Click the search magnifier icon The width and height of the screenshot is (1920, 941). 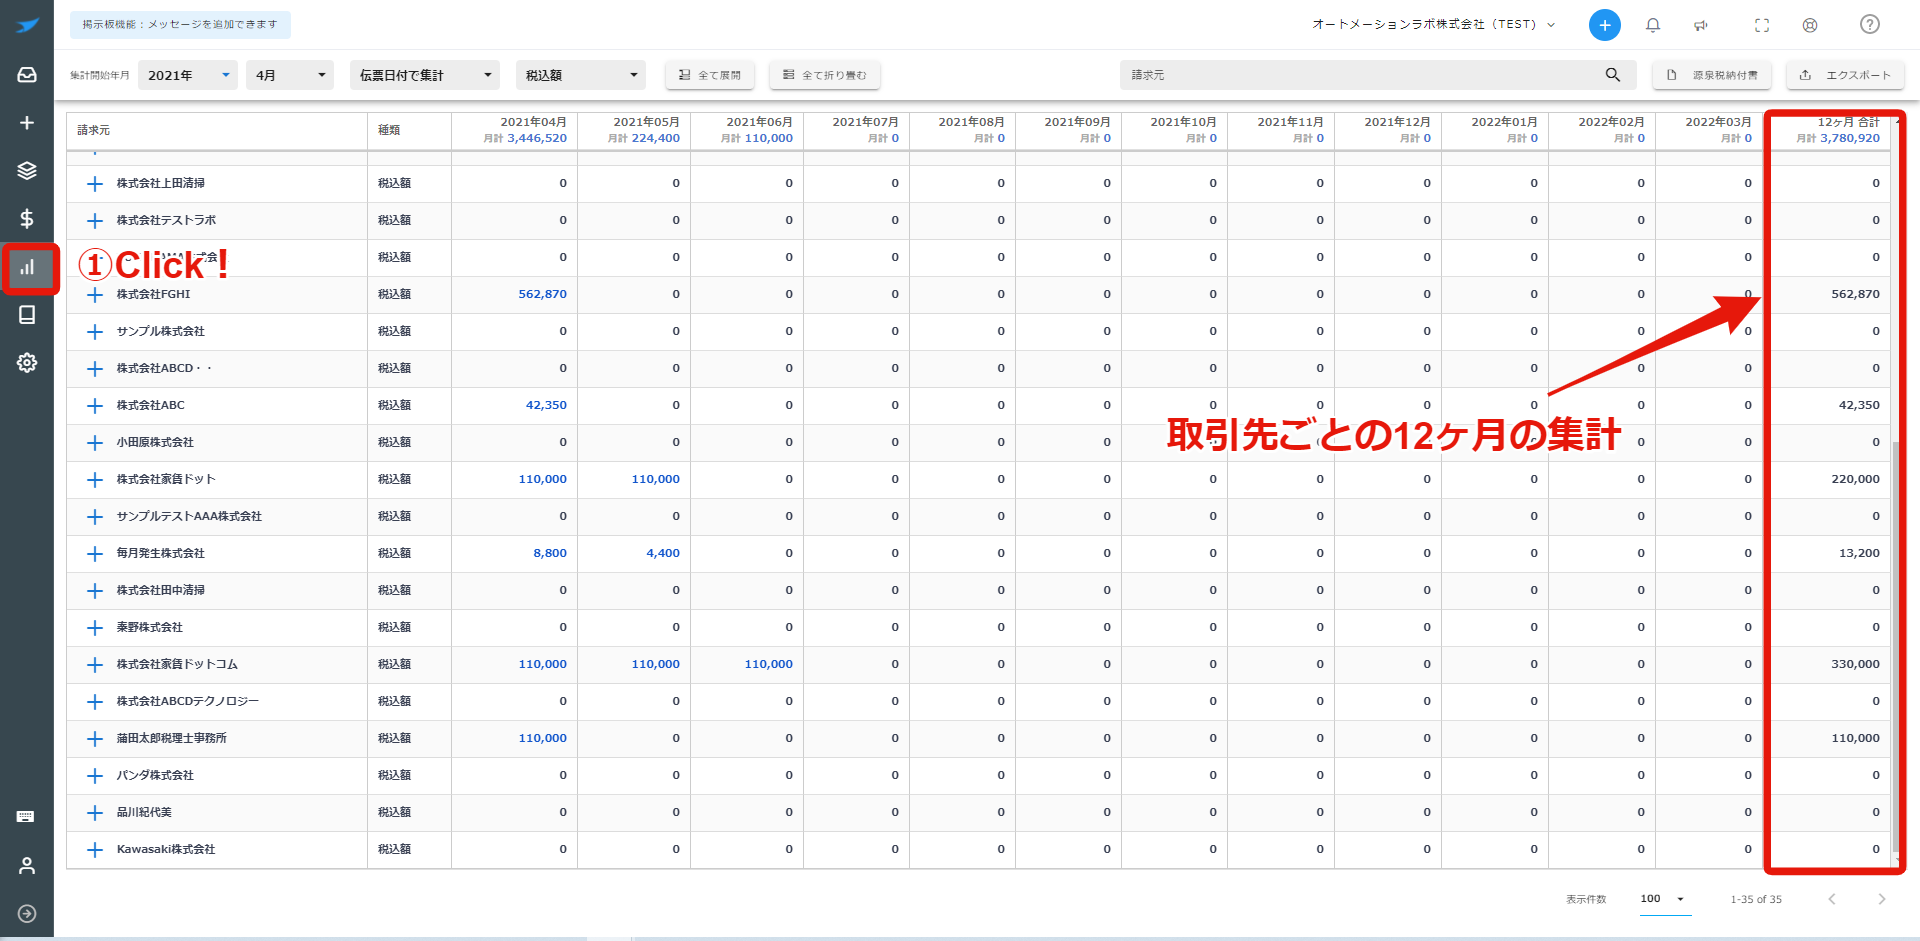pos(1613,75)
